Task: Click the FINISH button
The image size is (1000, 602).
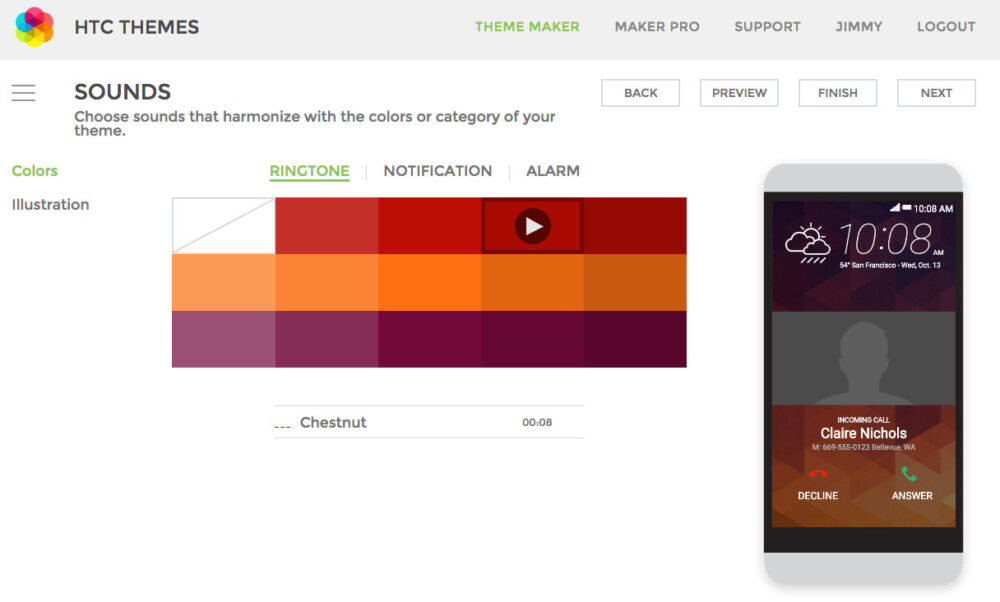Action: point(837,92)
